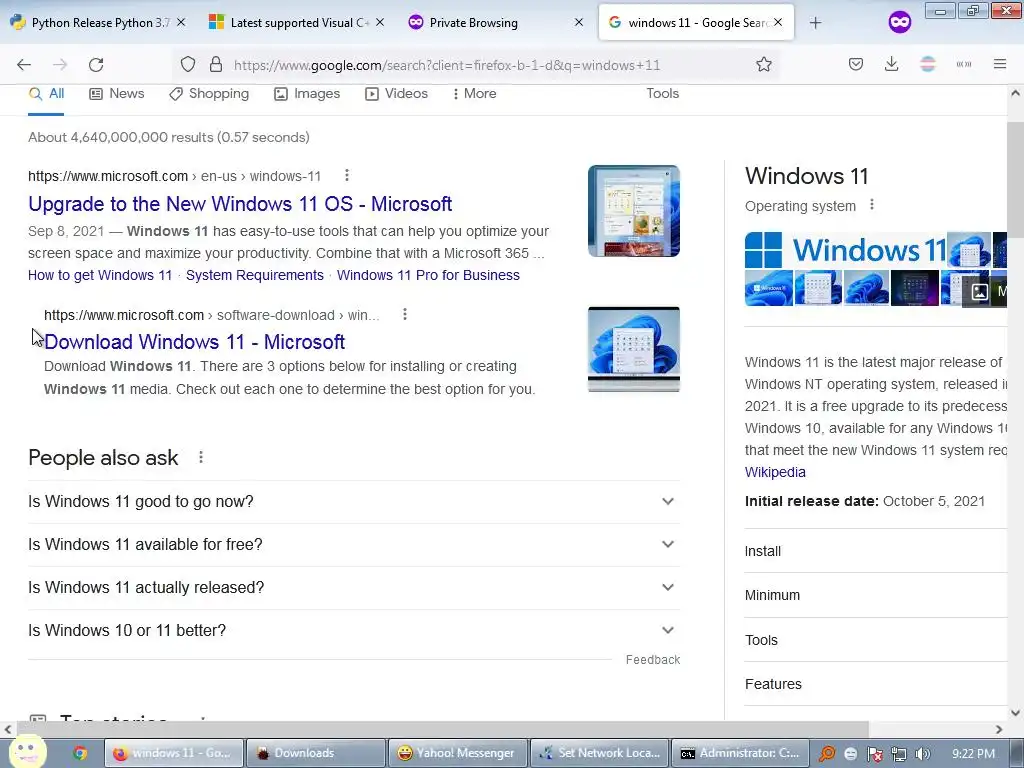This screenshot has height=768, width=1024.
Task: Click the vertical scrollbar down arrow
Action: tap(1015, 713)
